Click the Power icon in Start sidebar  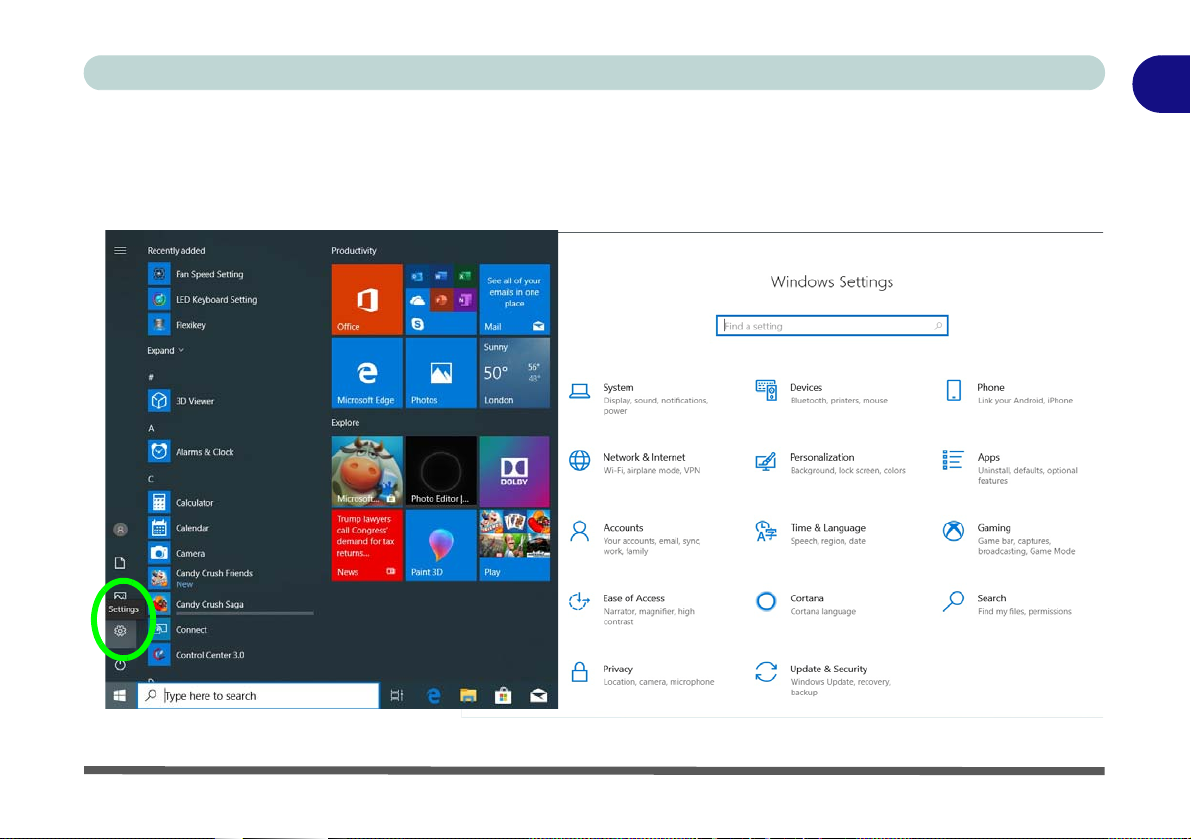(120, 664)
